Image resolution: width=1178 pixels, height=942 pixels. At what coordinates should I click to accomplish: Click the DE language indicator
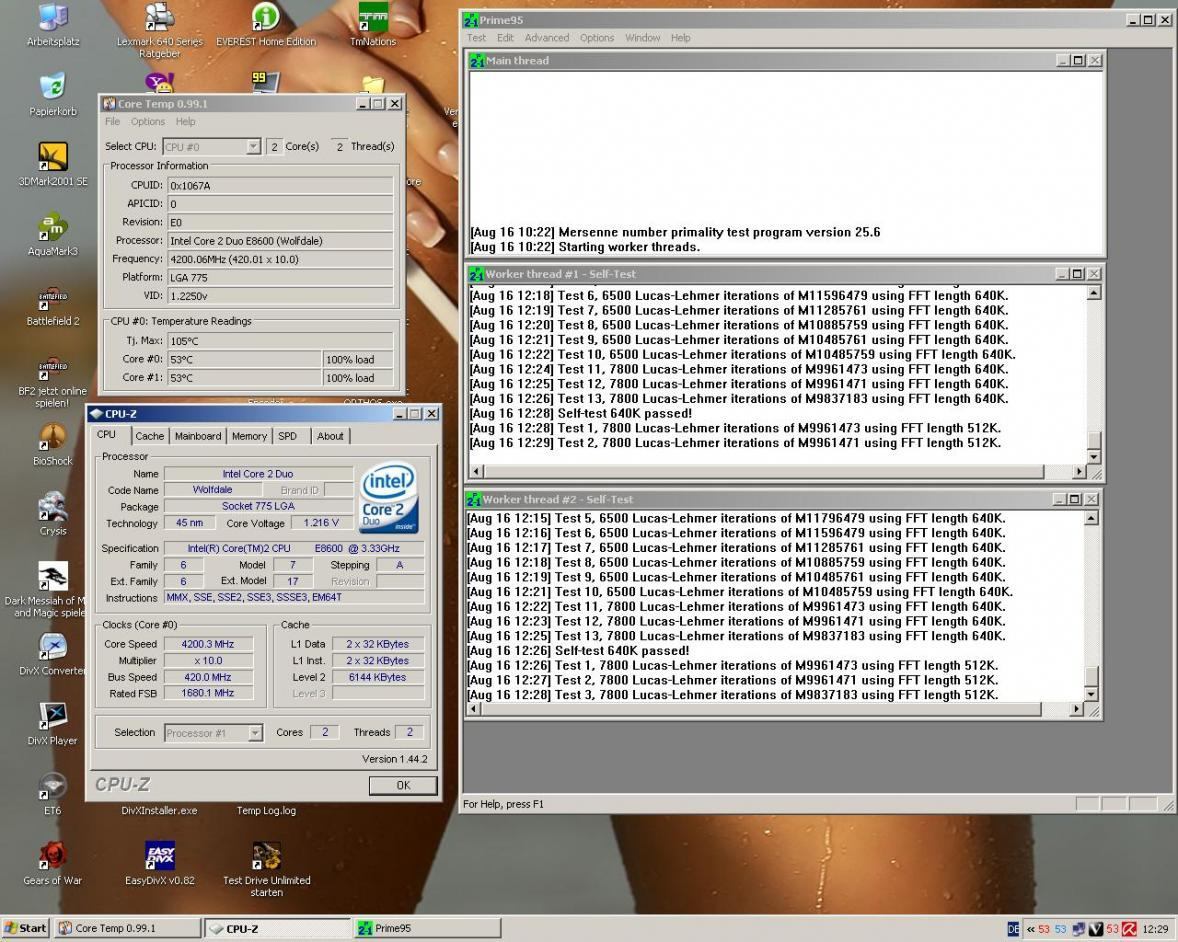[1013, 929]
